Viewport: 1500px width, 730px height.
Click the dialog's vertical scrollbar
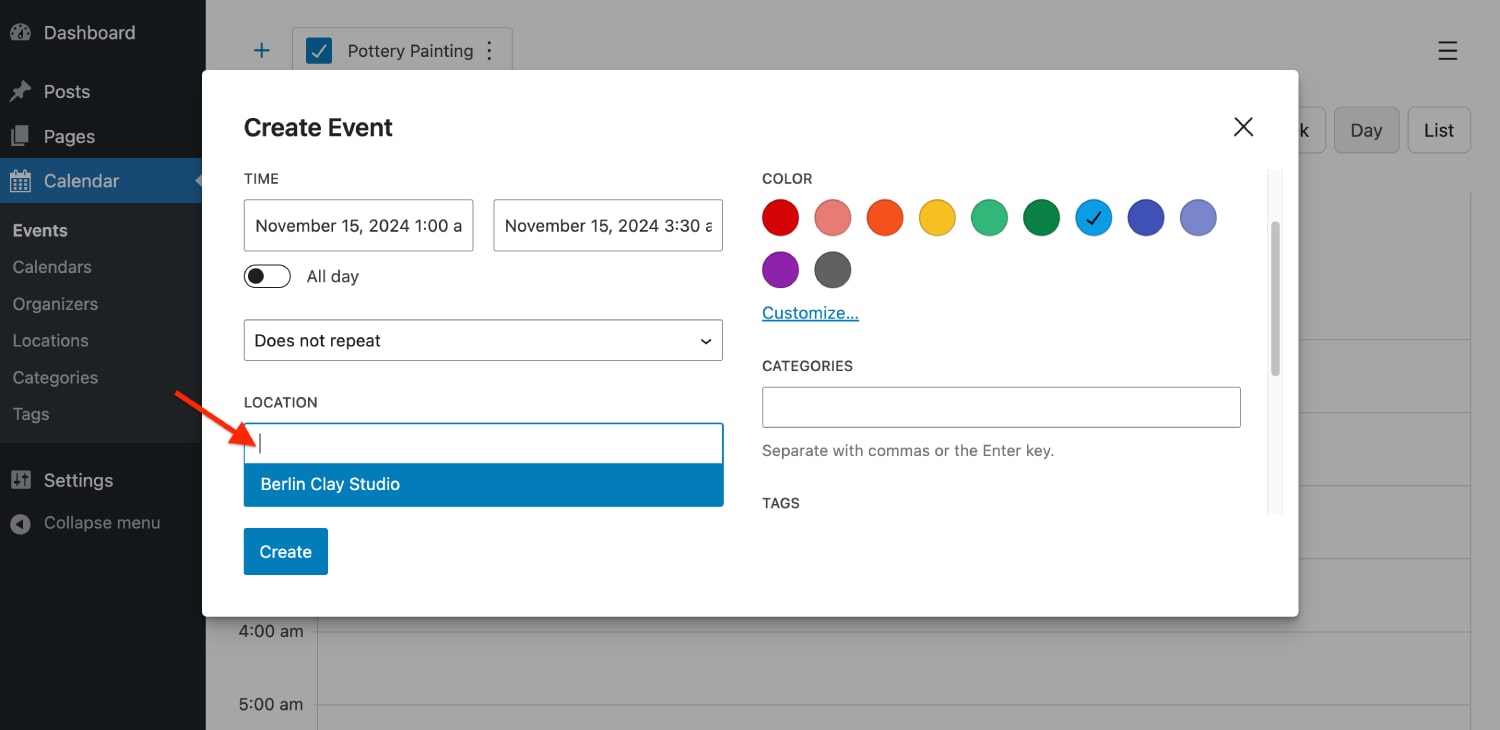pyautogui.click(x=1275, y=298)
